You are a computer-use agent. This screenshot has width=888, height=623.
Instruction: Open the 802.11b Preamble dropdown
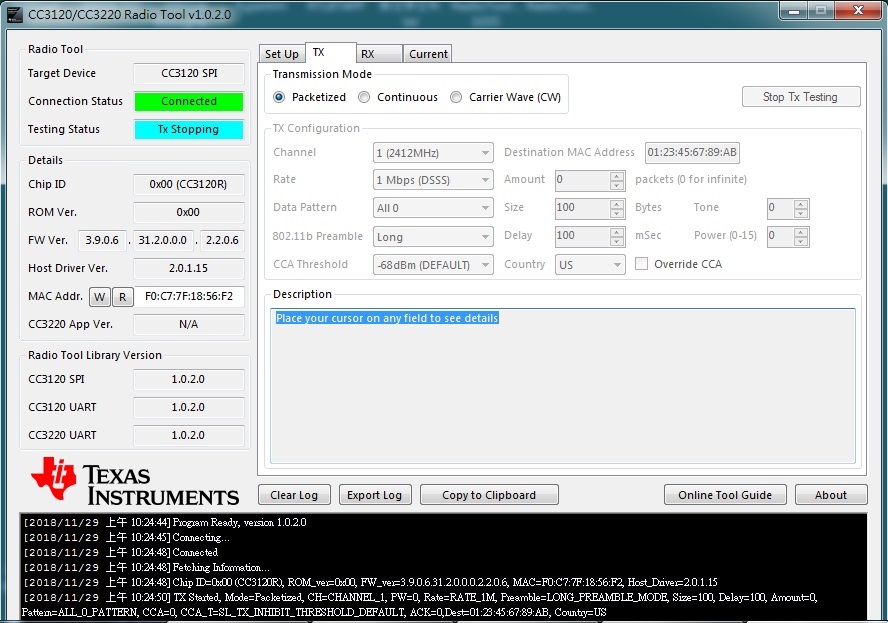pos(433,237)
